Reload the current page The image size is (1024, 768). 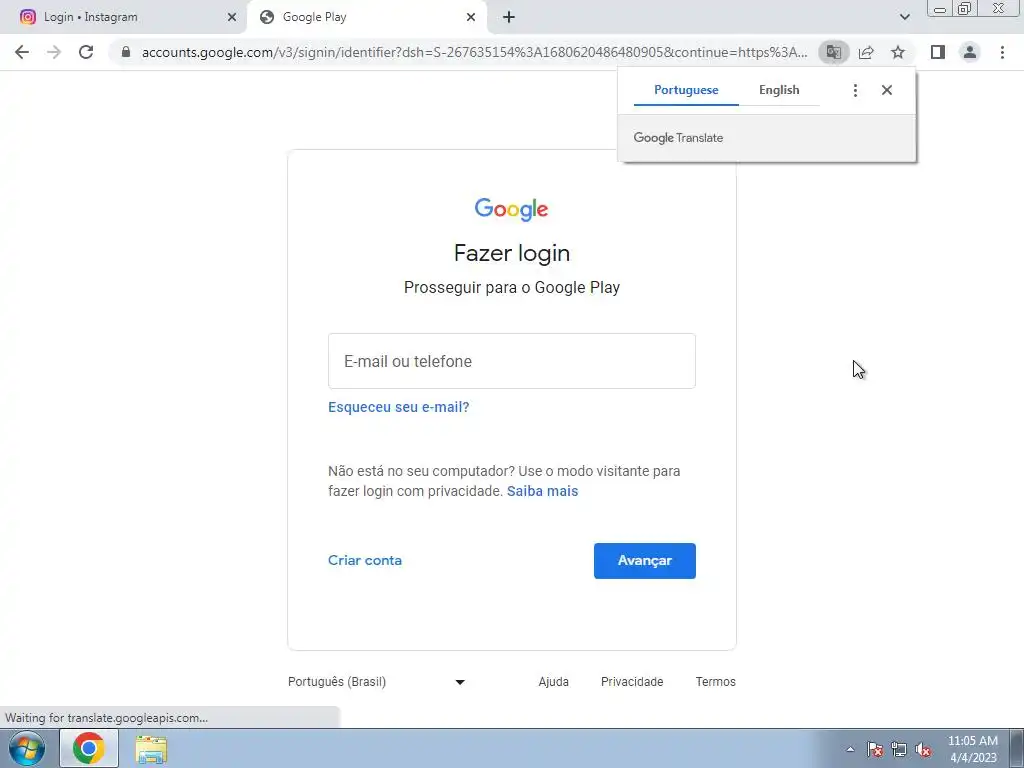click(86, 52)
